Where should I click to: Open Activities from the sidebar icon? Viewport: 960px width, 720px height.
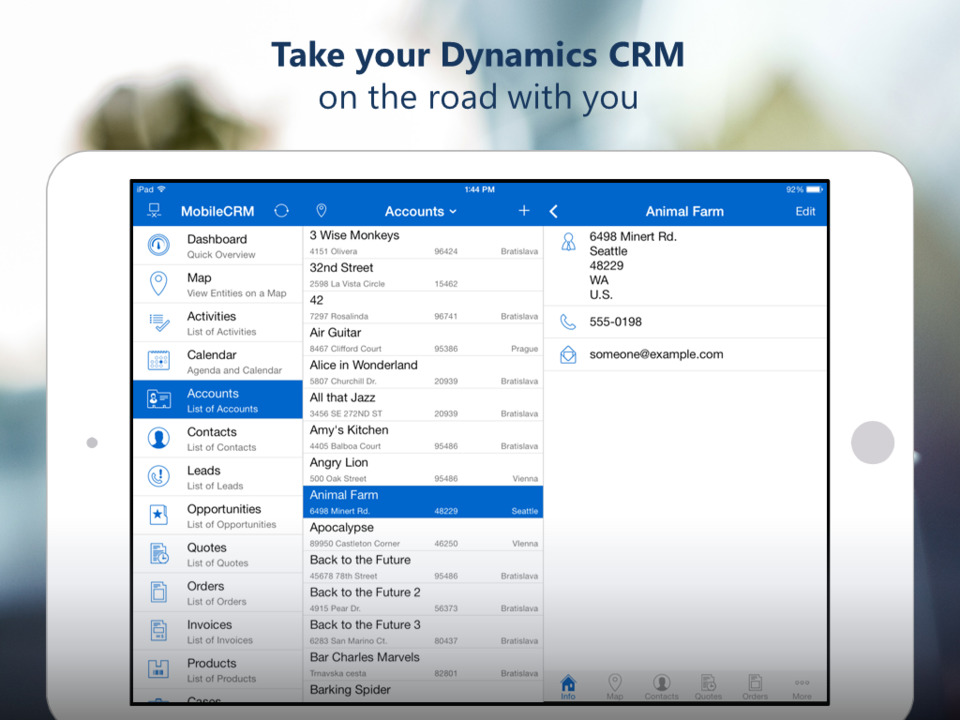click(160, 323)
